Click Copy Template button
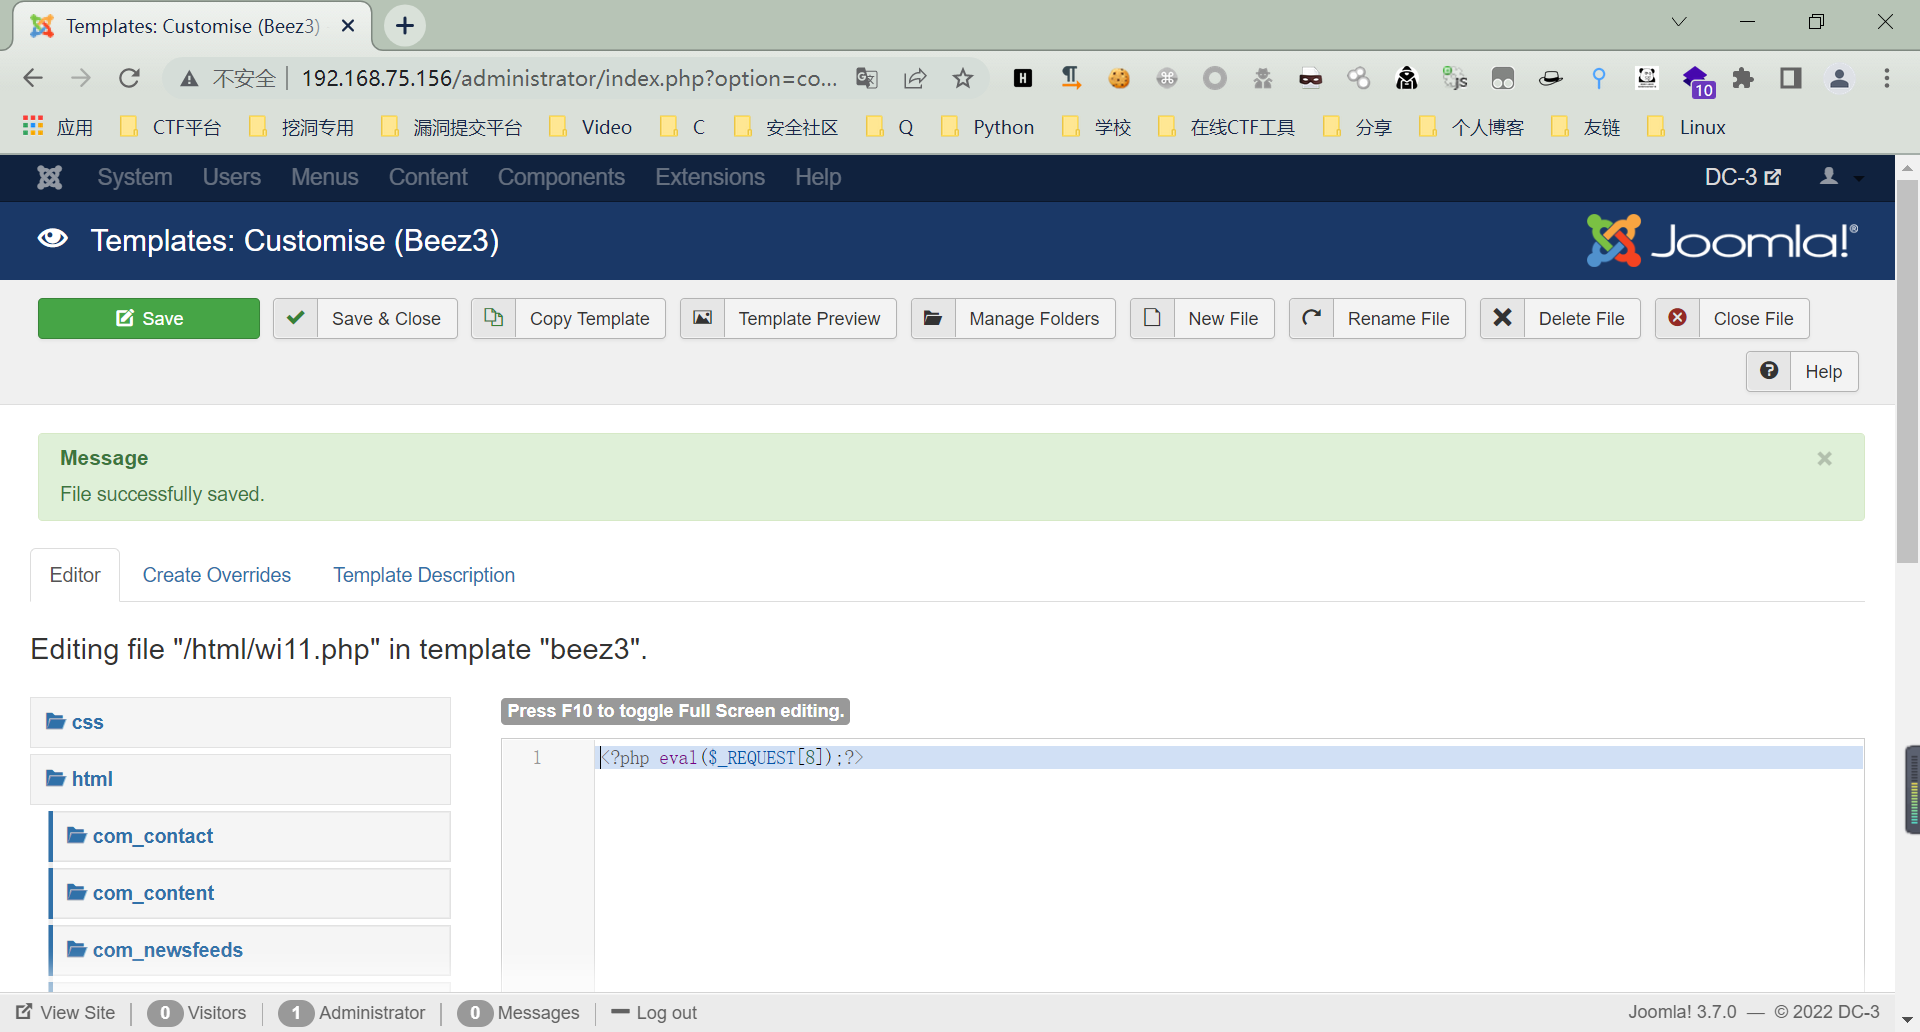 (x=568, y=318)
